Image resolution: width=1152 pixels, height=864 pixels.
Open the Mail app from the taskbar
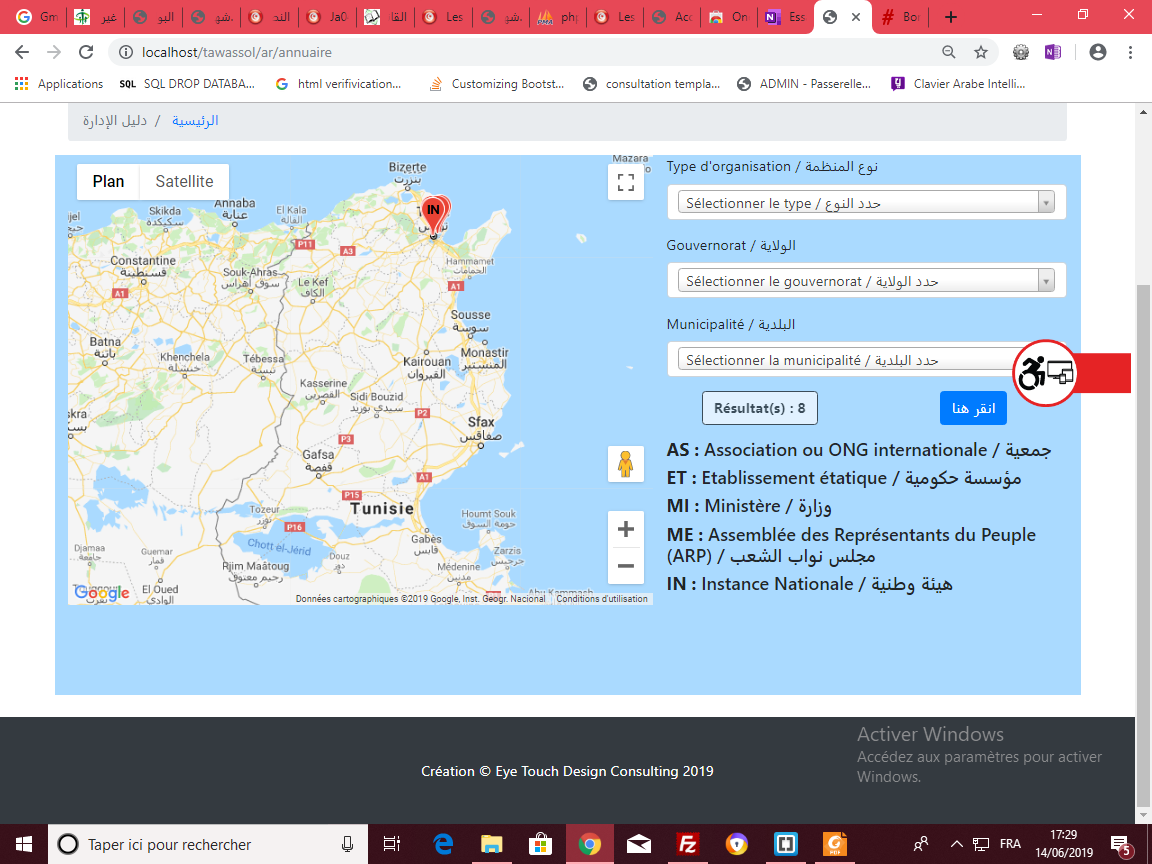(x=638, y=844)
